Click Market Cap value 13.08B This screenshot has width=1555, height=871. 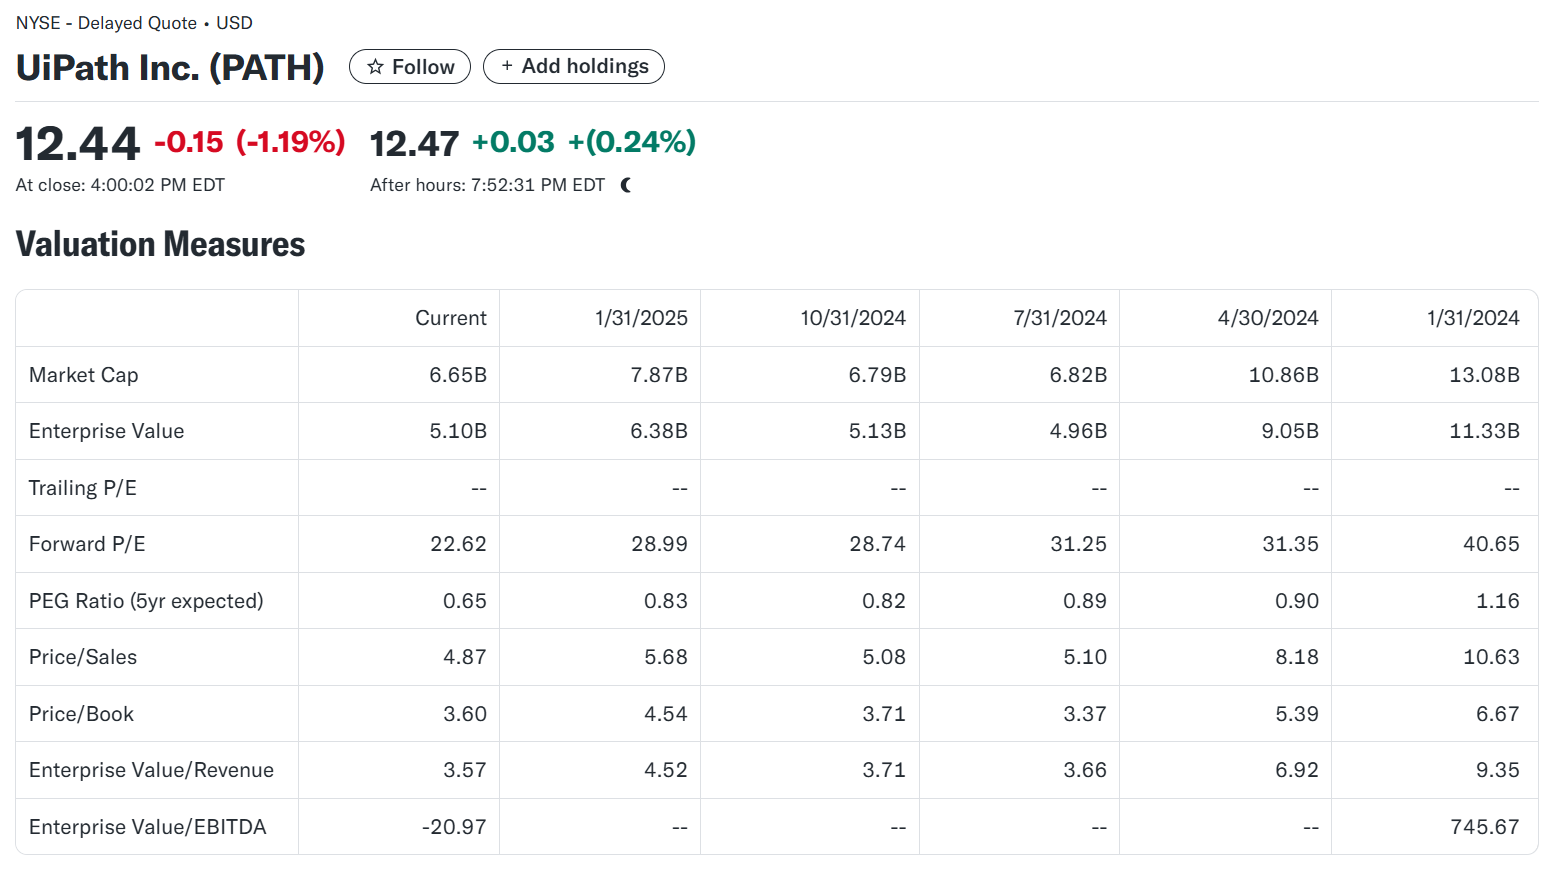(1484, 375)
